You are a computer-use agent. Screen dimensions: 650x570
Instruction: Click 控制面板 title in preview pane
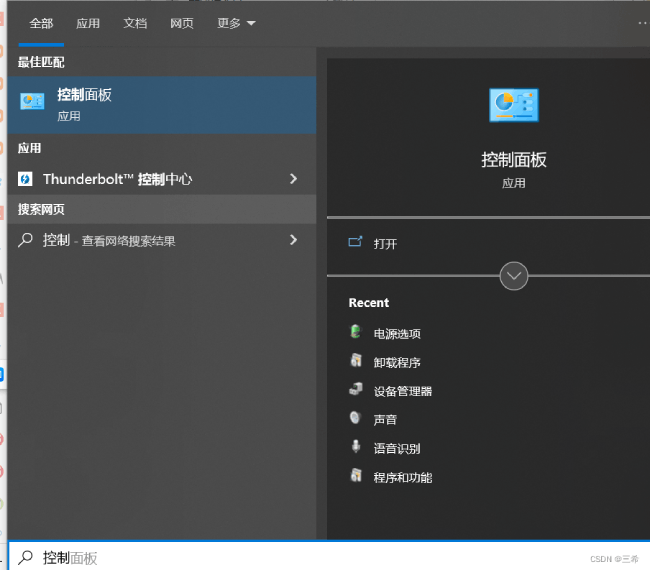[514, 160]
